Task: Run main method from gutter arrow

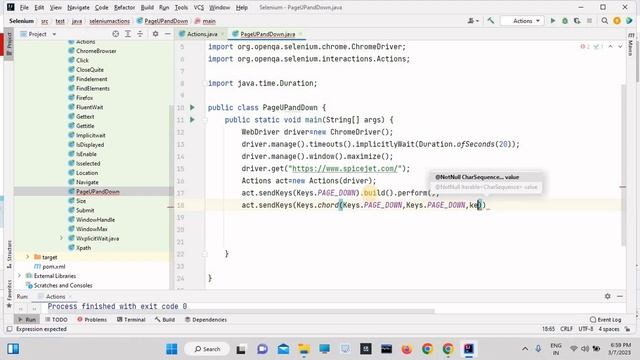Action: point(192,120)
